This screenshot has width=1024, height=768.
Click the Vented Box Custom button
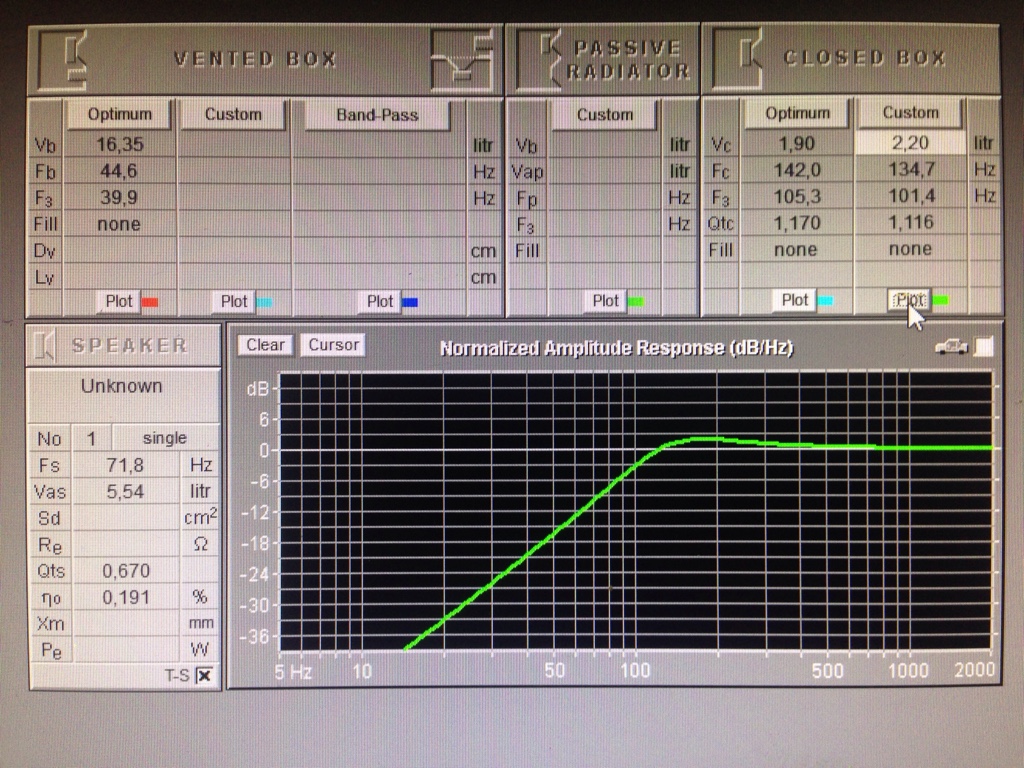point(233,114)
